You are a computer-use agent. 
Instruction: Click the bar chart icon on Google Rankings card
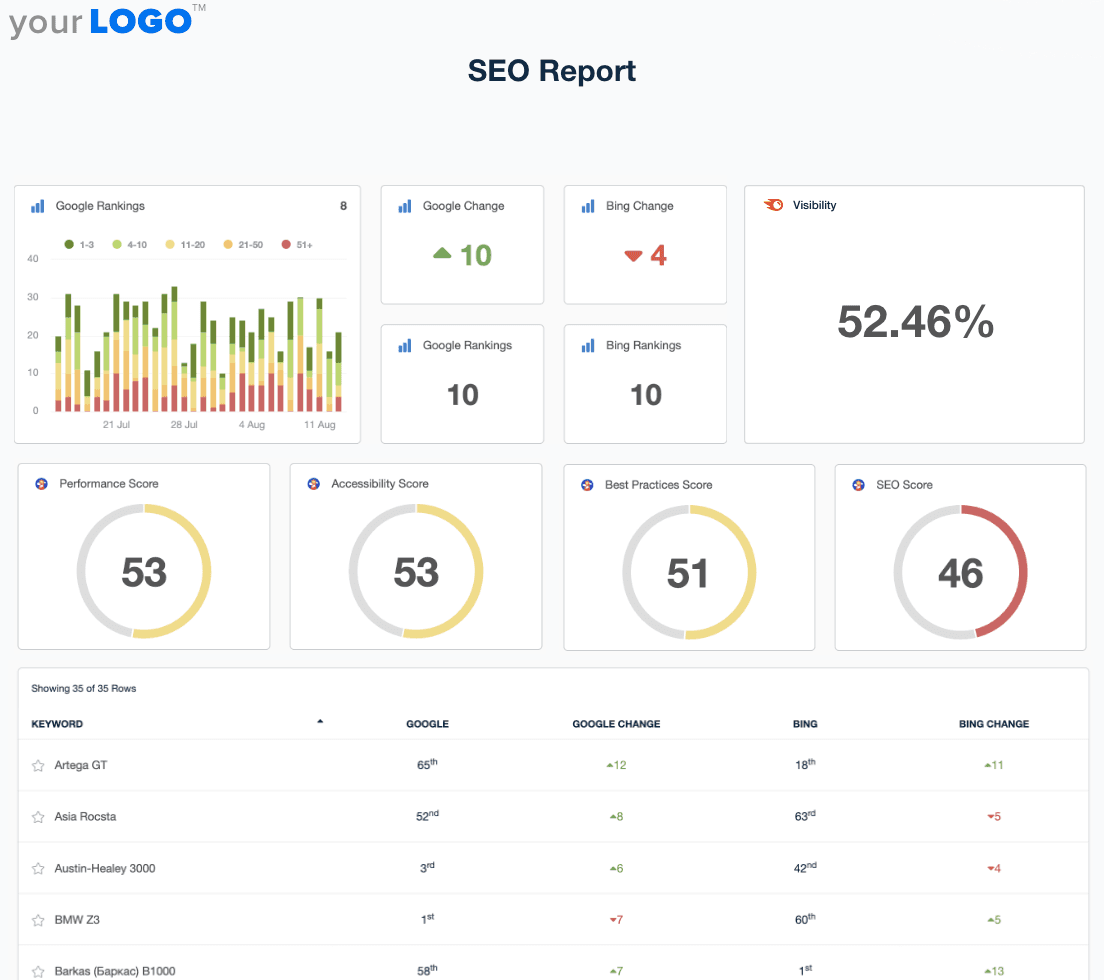tap(37, 206)
